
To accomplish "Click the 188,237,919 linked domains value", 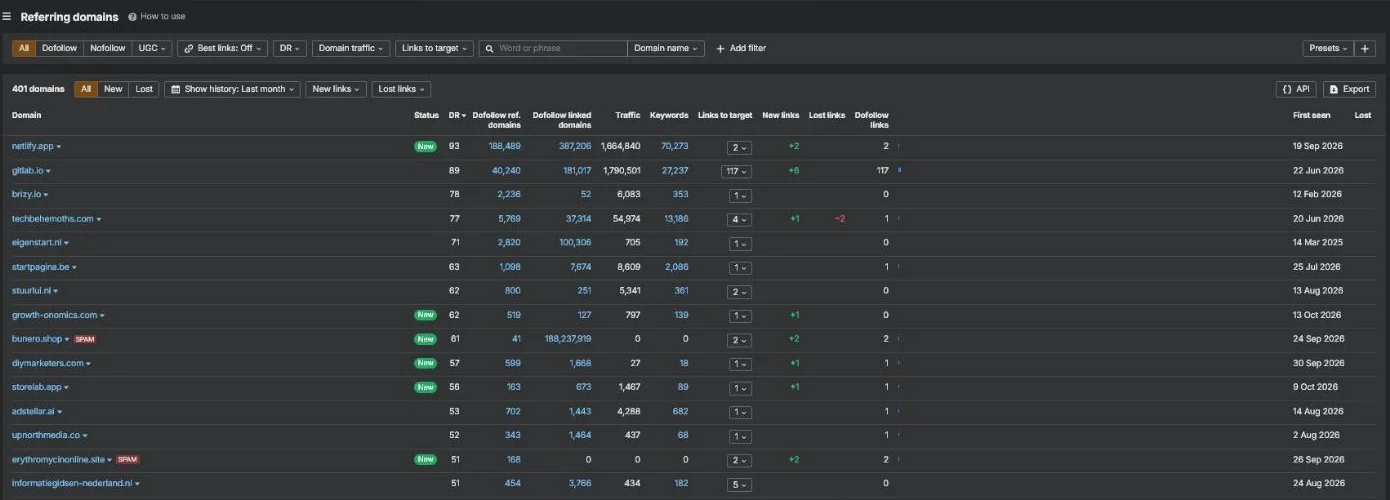I will pos(569,339).
